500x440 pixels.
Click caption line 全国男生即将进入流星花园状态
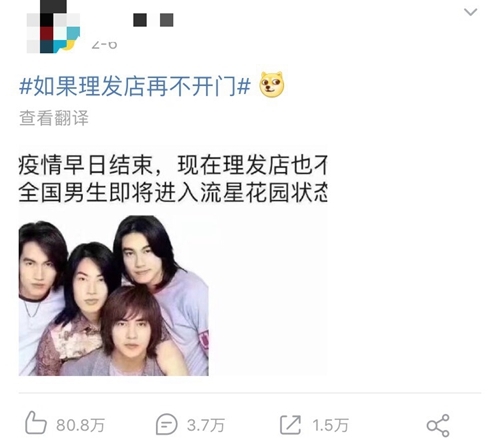173,193
